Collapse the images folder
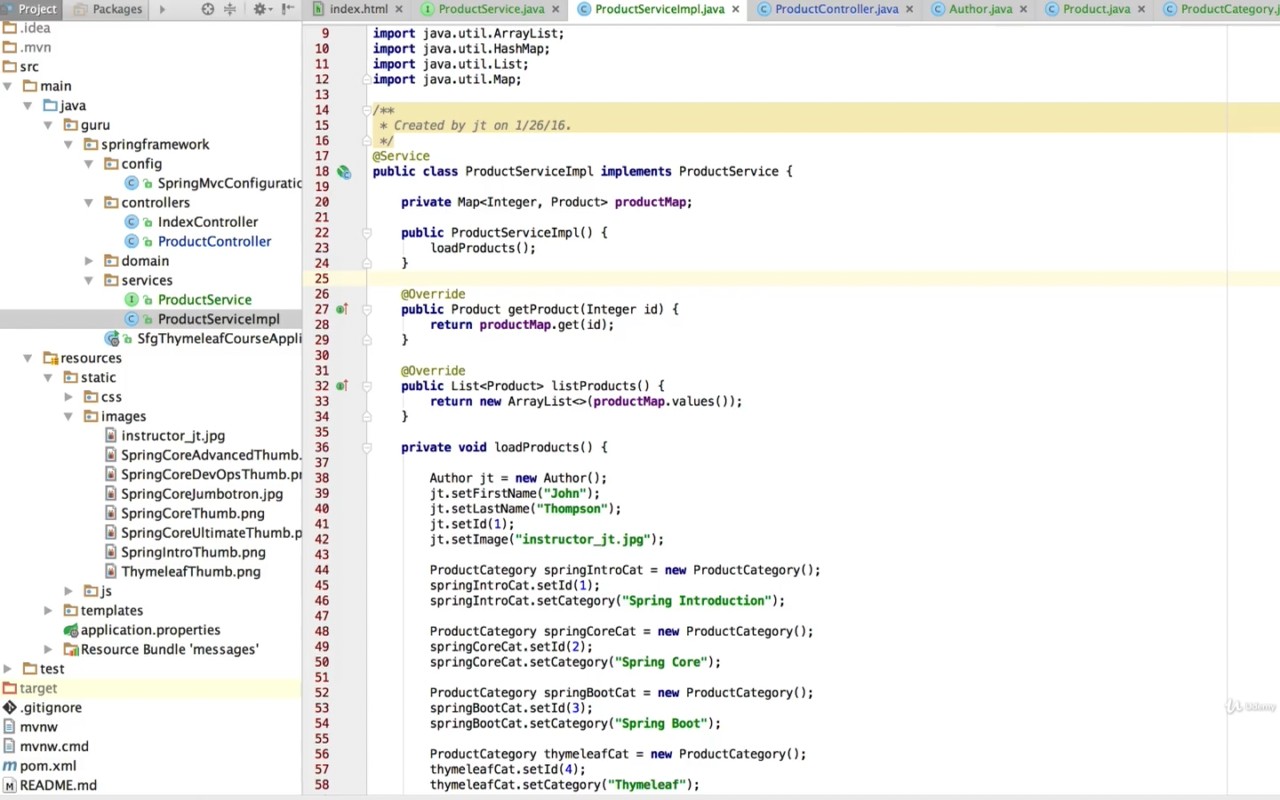 pyautogui.click(x=69, y=417)
